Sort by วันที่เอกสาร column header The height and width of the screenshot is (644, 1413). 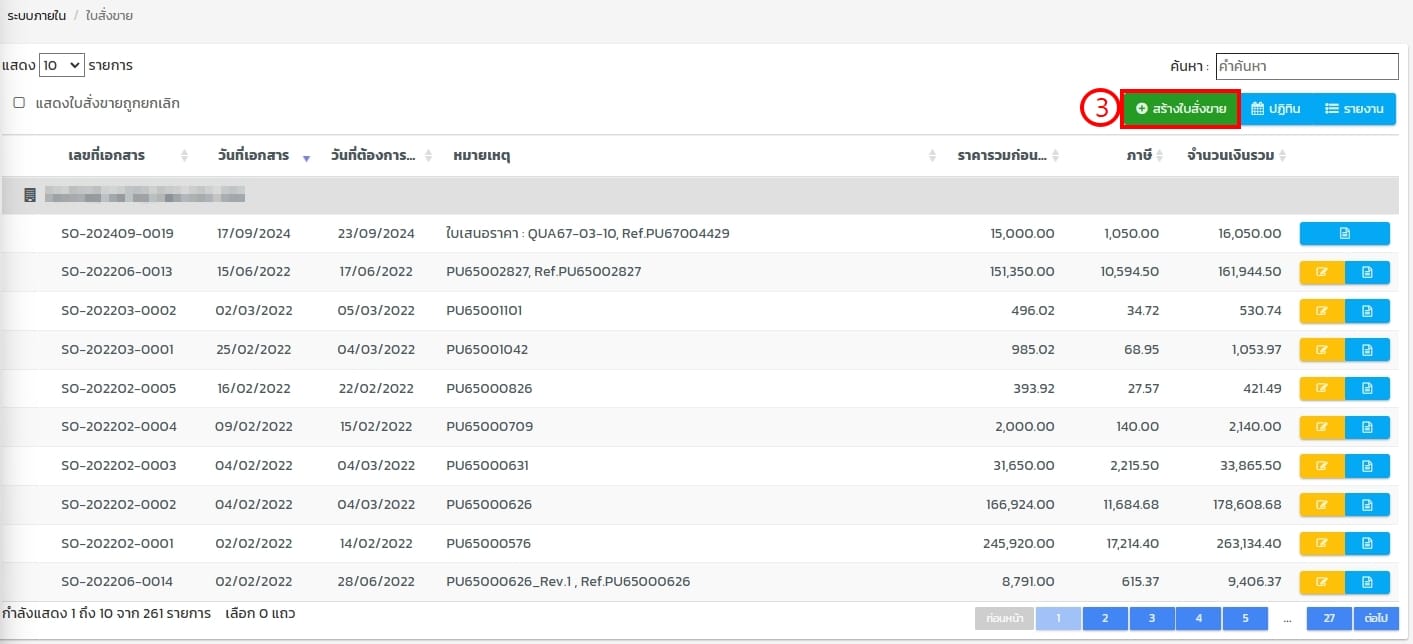click(x=253, y=156)
